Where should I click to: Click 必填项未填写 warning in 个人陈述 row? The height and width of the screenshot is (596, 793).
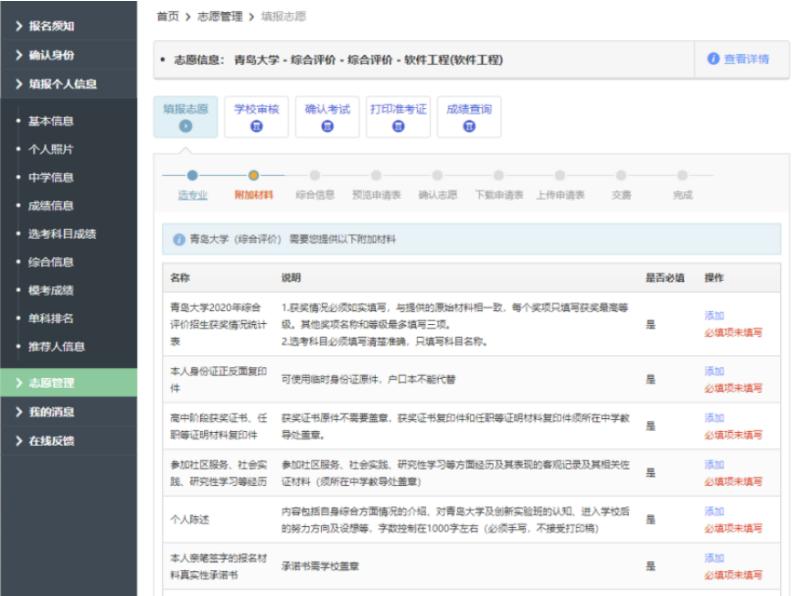[733, 528]
